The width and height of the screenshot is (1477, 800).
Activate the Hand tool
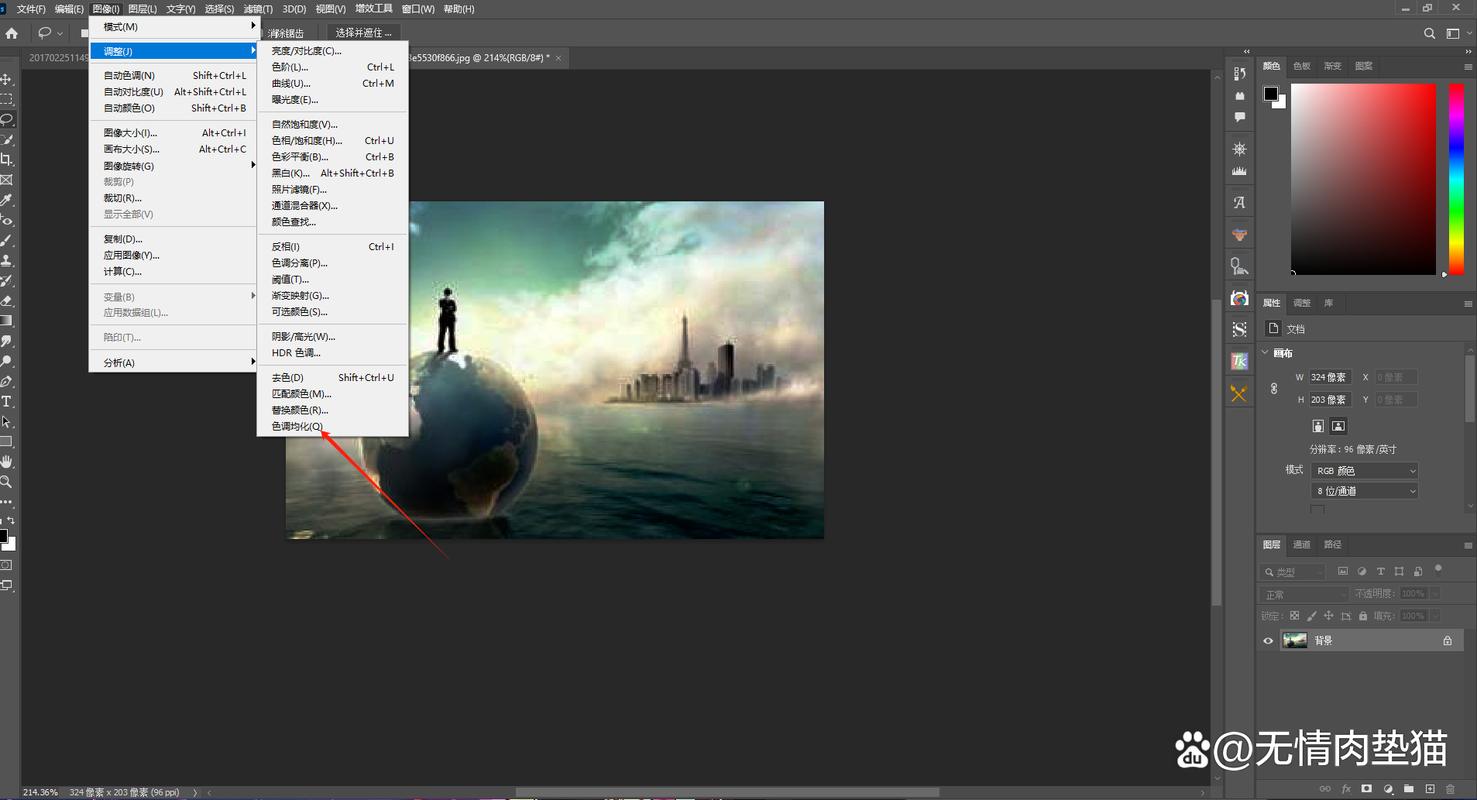tap(6, 461)
